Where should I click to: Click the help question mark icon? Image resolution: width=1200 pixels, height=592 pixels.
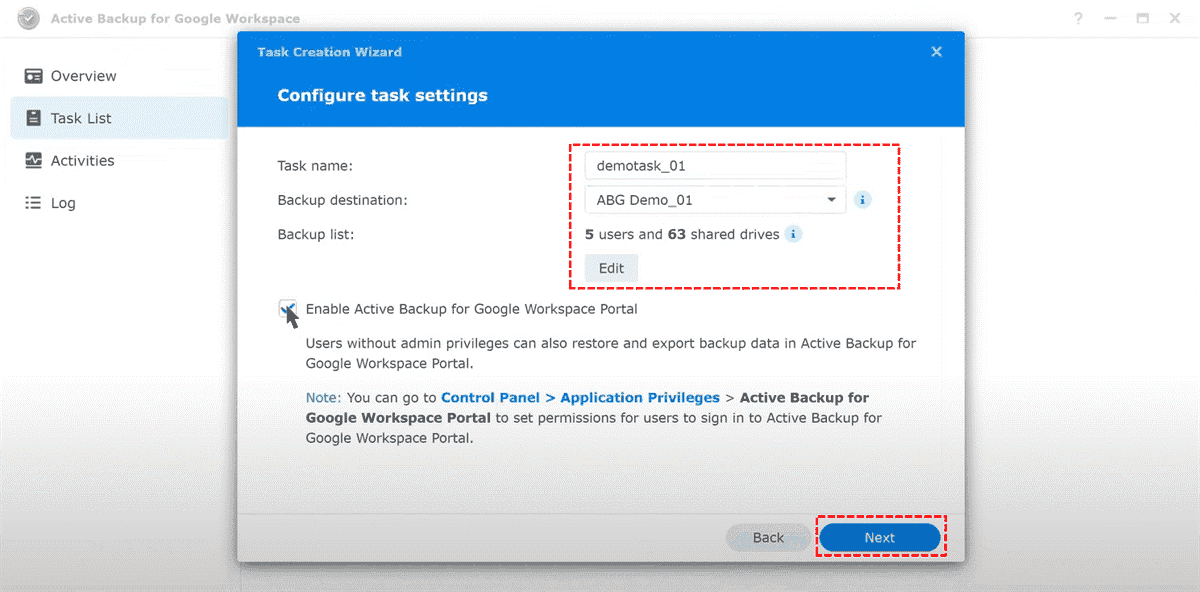click(x=1079, y=19)
